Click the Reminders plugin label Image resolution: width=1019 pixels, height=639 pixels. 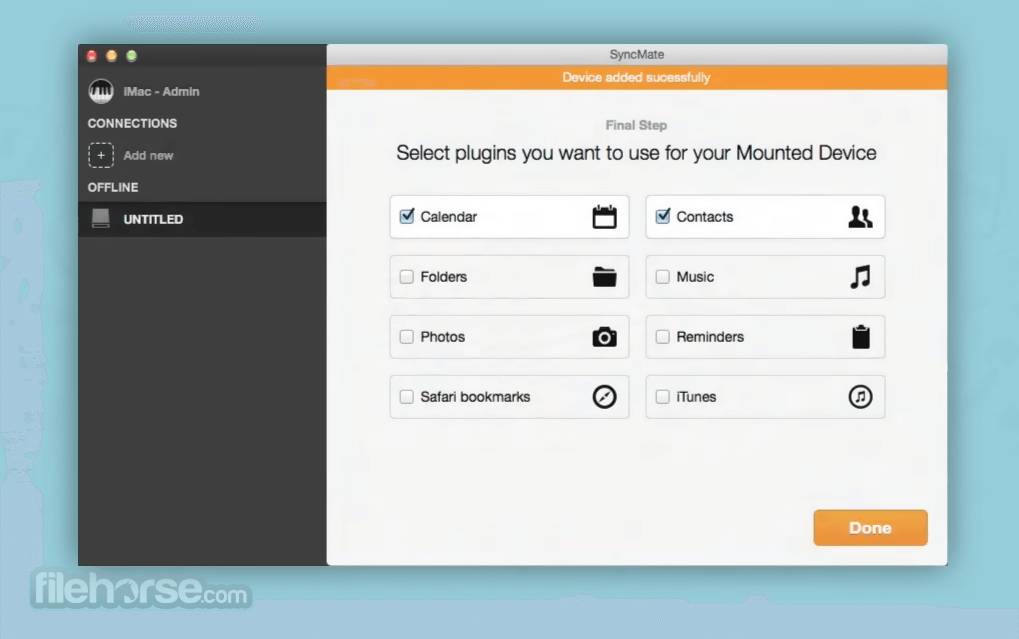(x=710, y=337)
